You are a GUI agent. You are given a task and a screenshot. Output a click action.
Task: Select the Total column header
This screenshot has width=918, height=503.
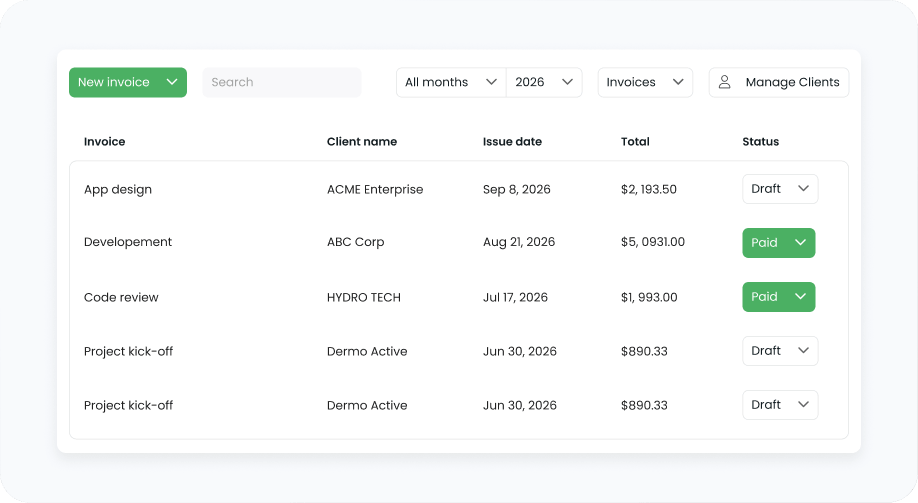coord(635,142)
